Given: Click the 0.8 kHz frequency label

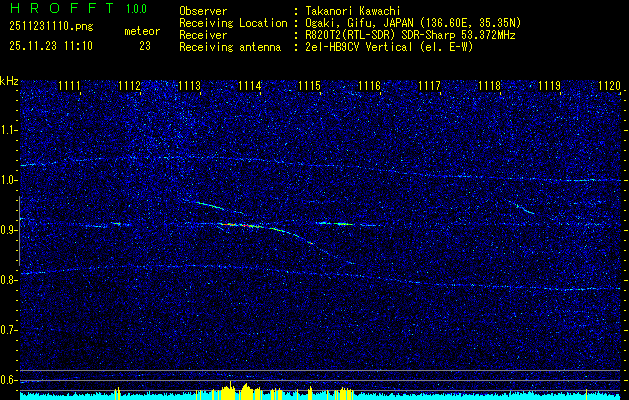Looking at the screenshot, I should [8, 280].
